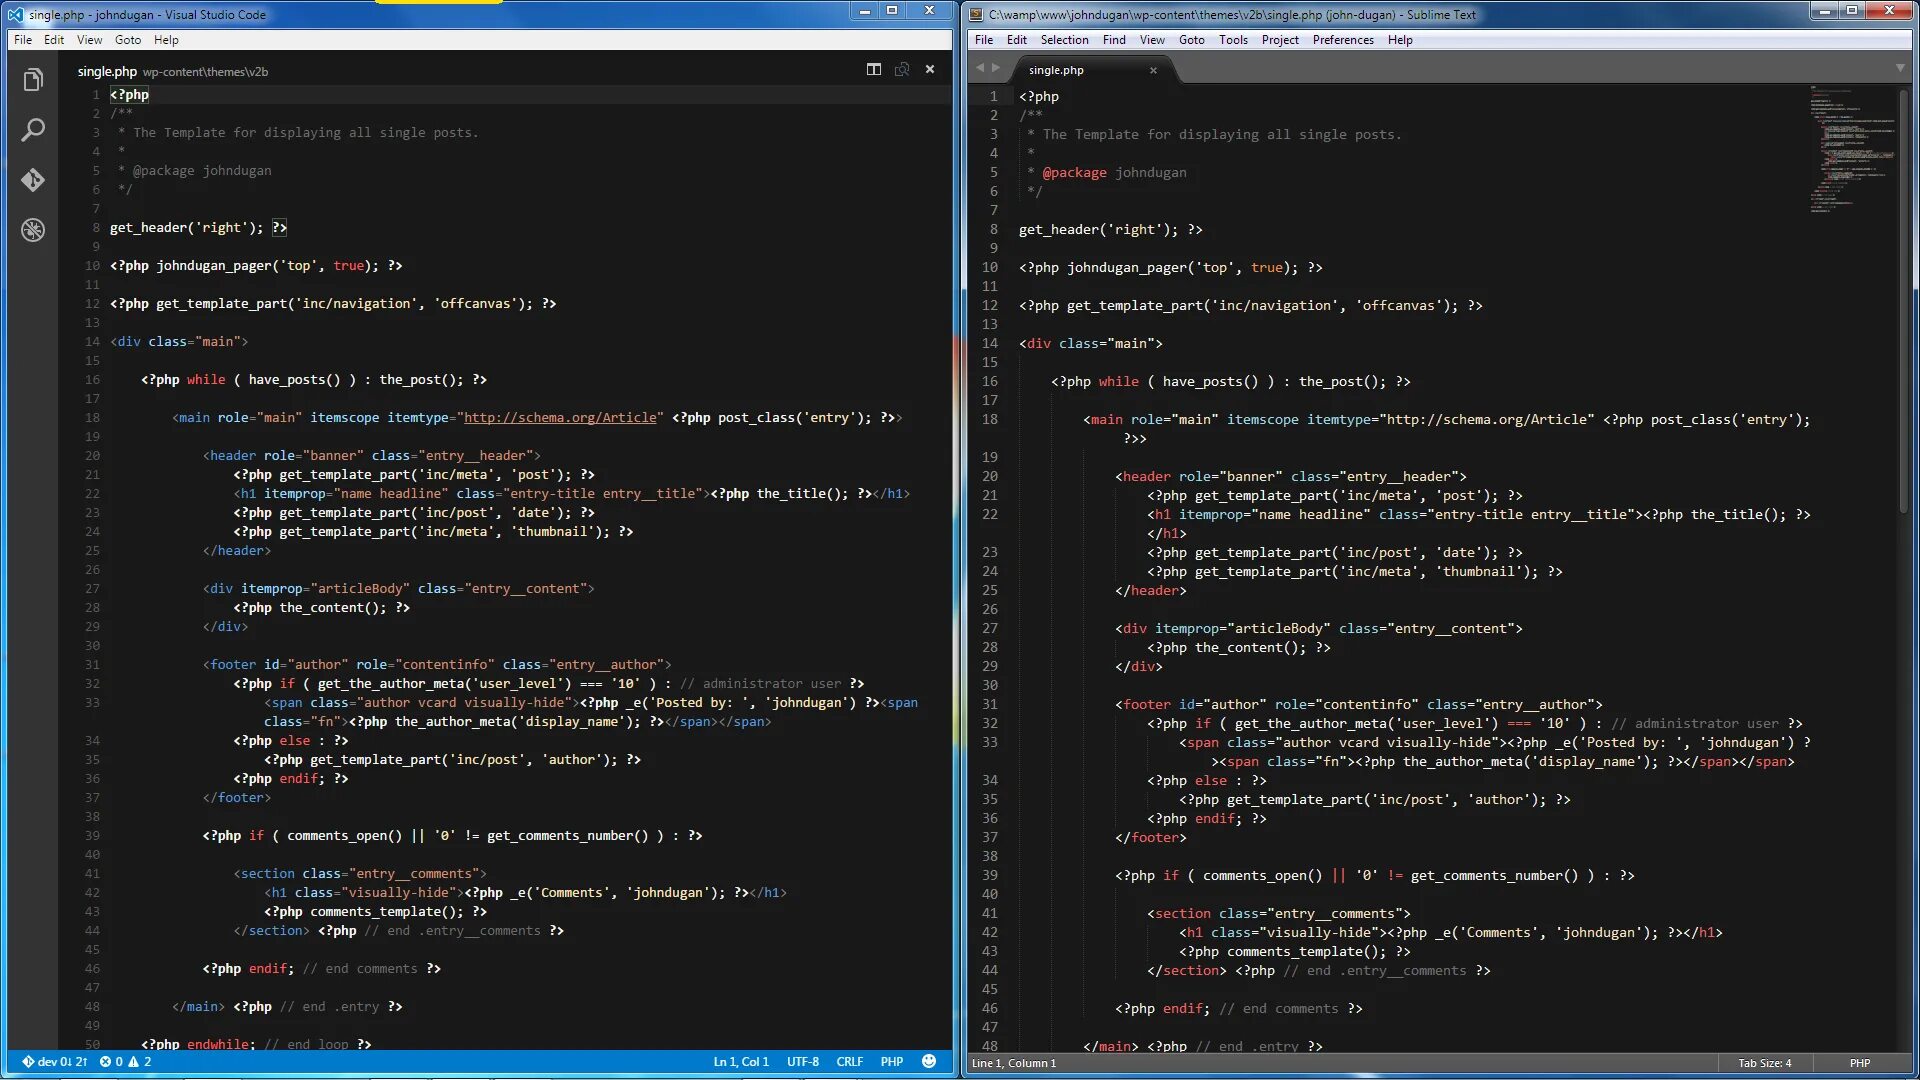Open Tab Size 4 selector
Viewport: 1920px width, 1080px height.
click(1764, 1063)
